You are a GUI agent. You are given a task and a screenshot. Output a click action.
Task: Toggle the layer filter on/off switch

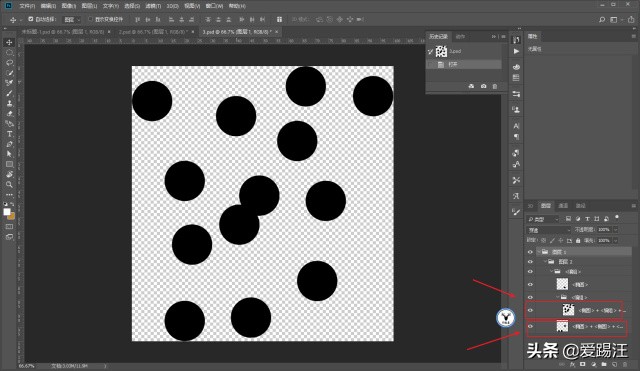point(617,217)
